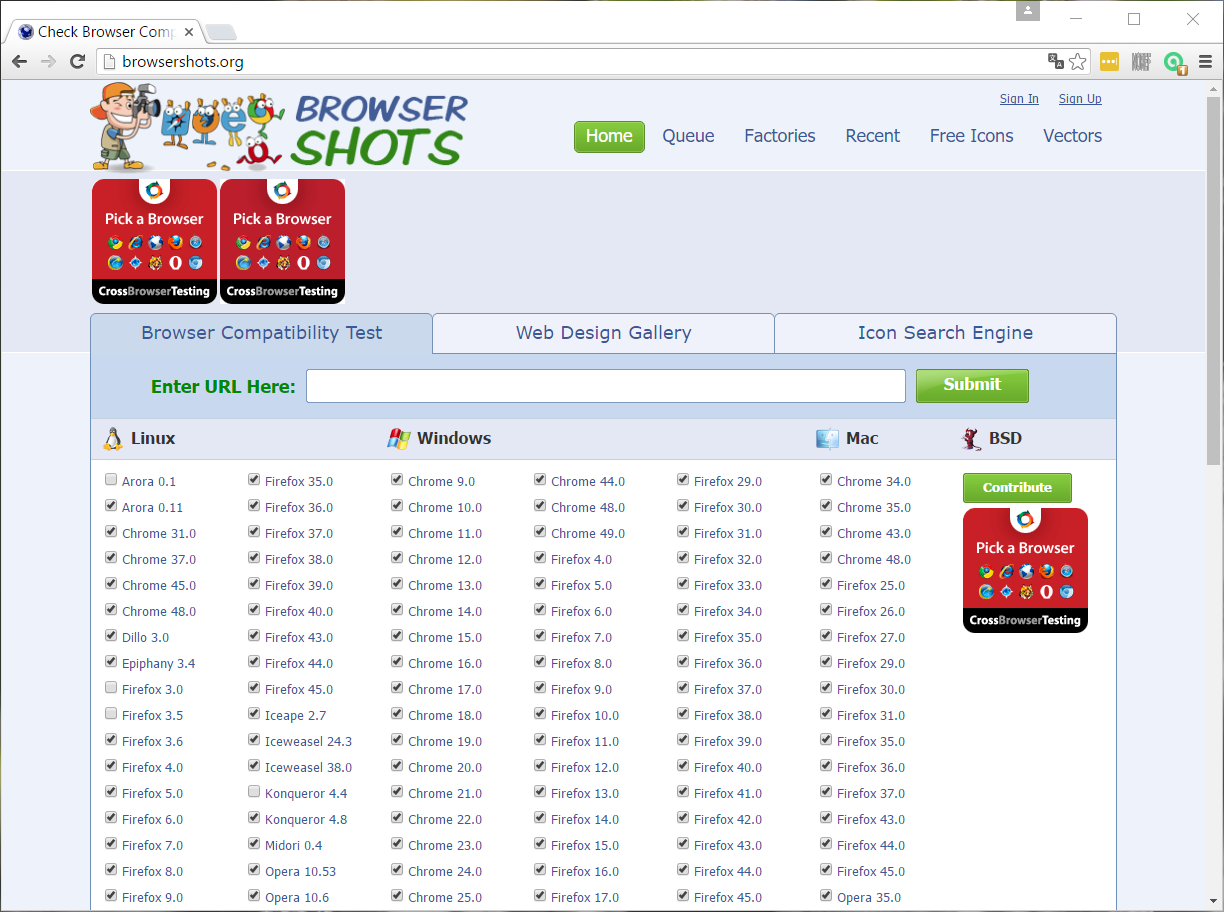Viewport: 1224px width, 912px height.
Task: Click the Linux penguin icon
Action: click(x=112, y=438)
